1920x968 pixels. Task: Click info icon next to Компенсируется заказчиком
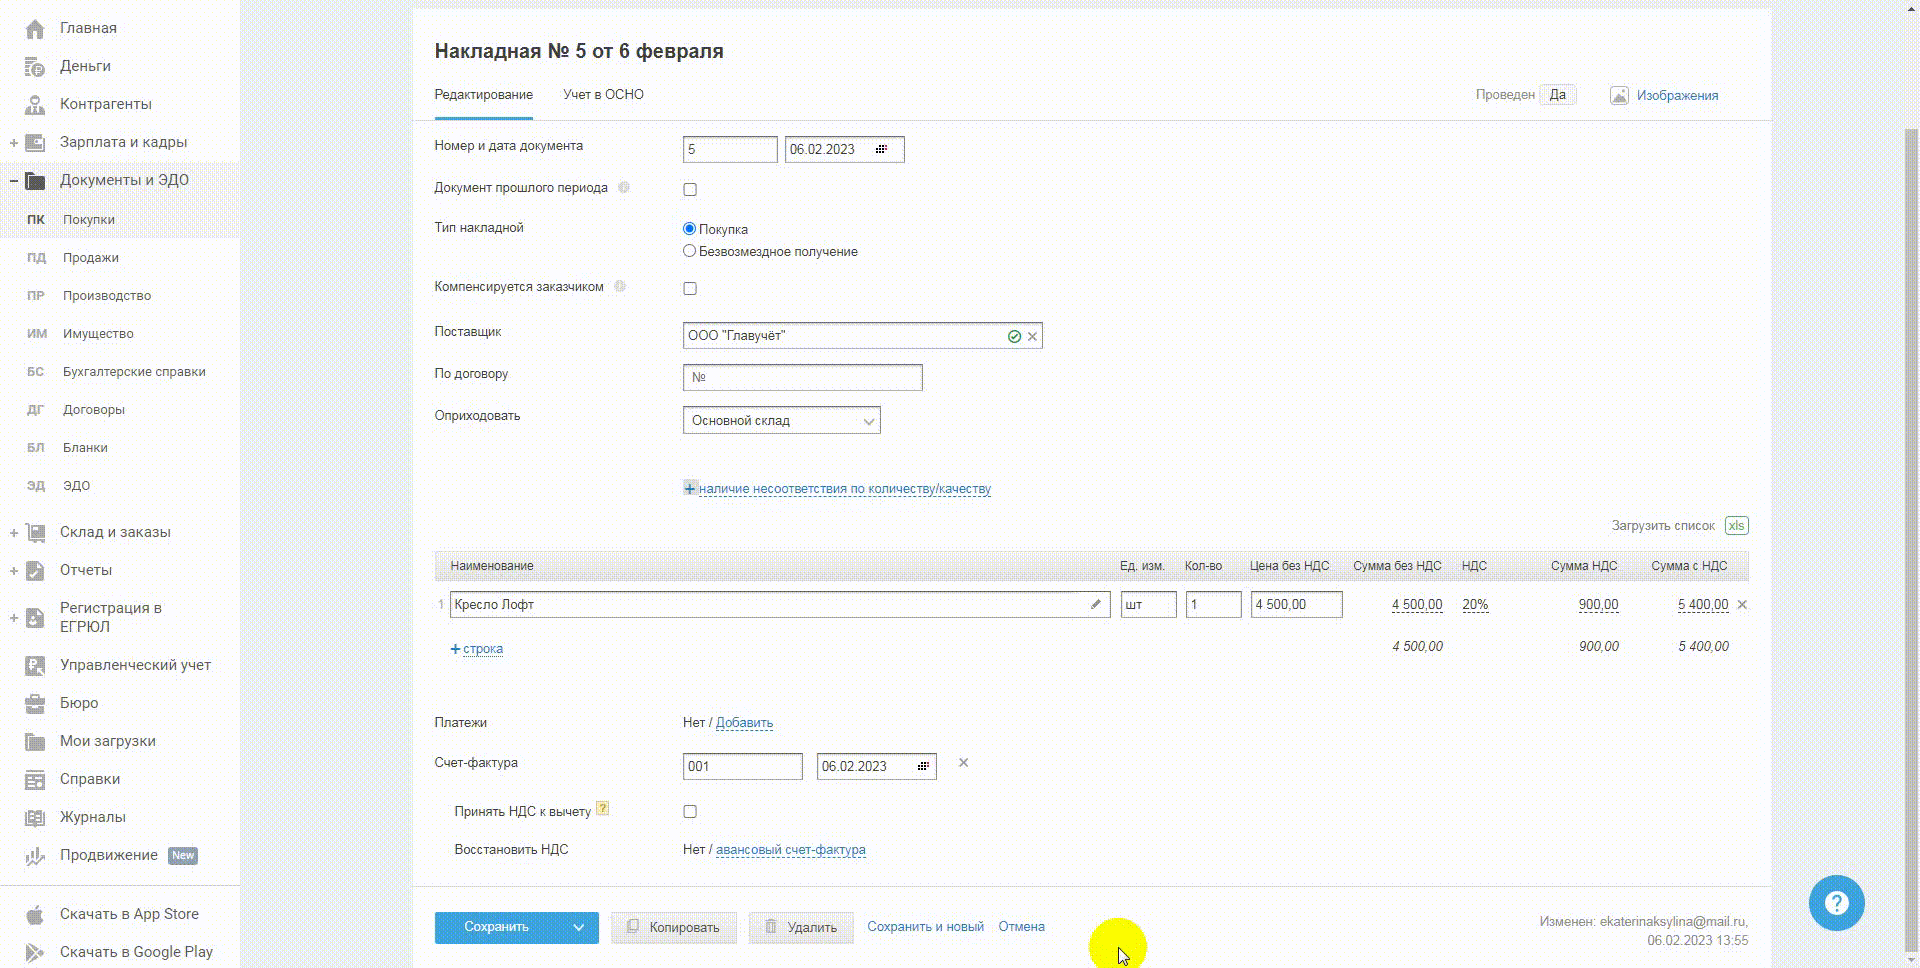(620, 286)
